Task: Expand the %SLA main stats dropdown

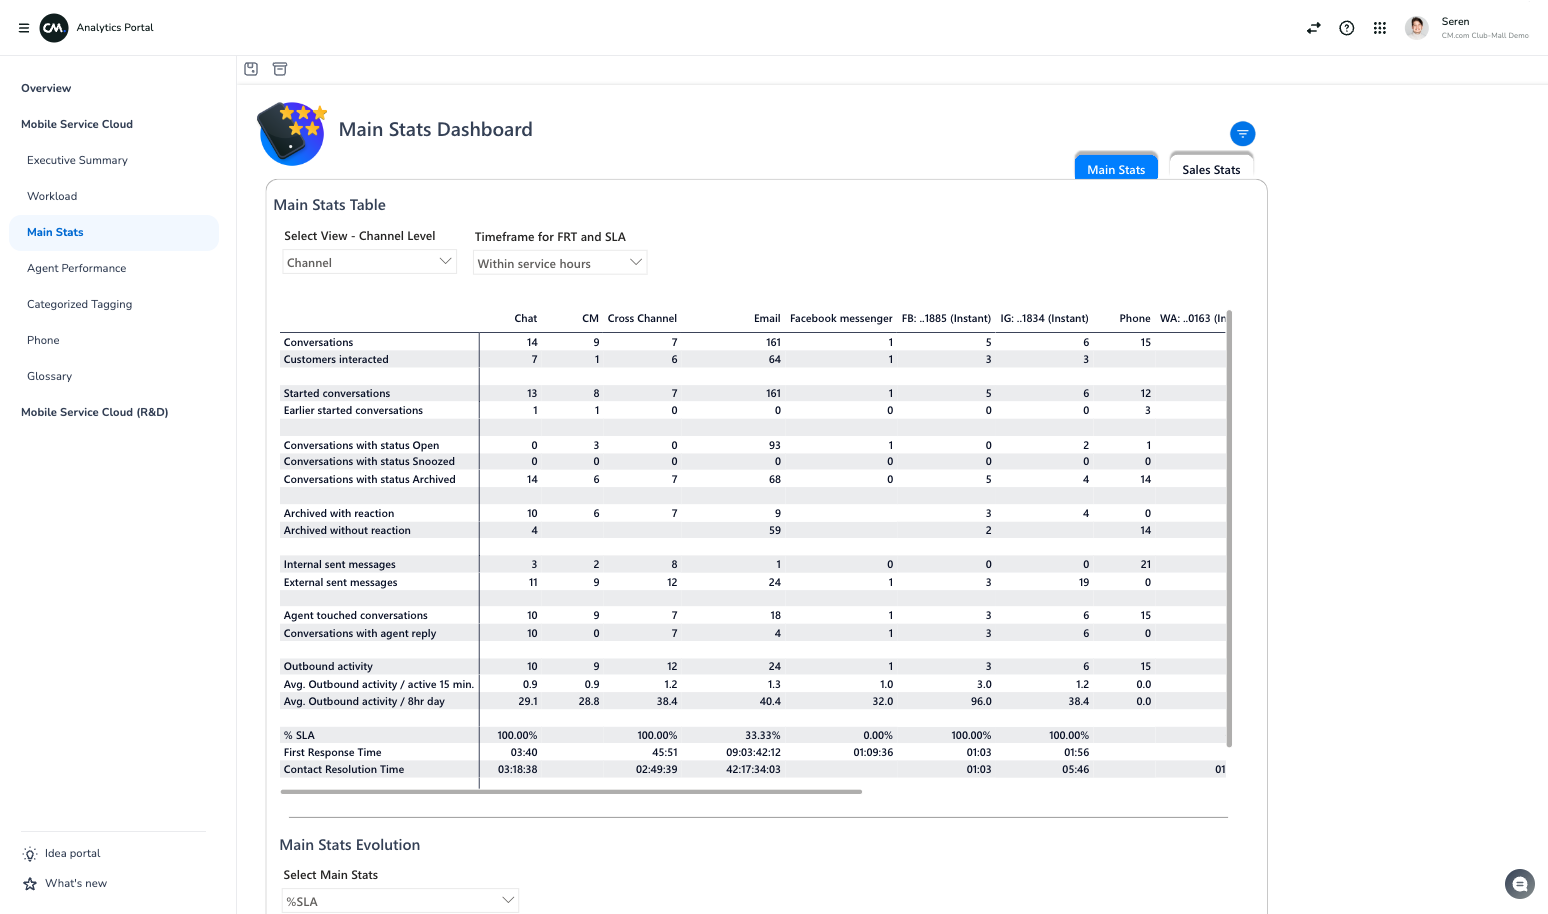Action: 400,901
